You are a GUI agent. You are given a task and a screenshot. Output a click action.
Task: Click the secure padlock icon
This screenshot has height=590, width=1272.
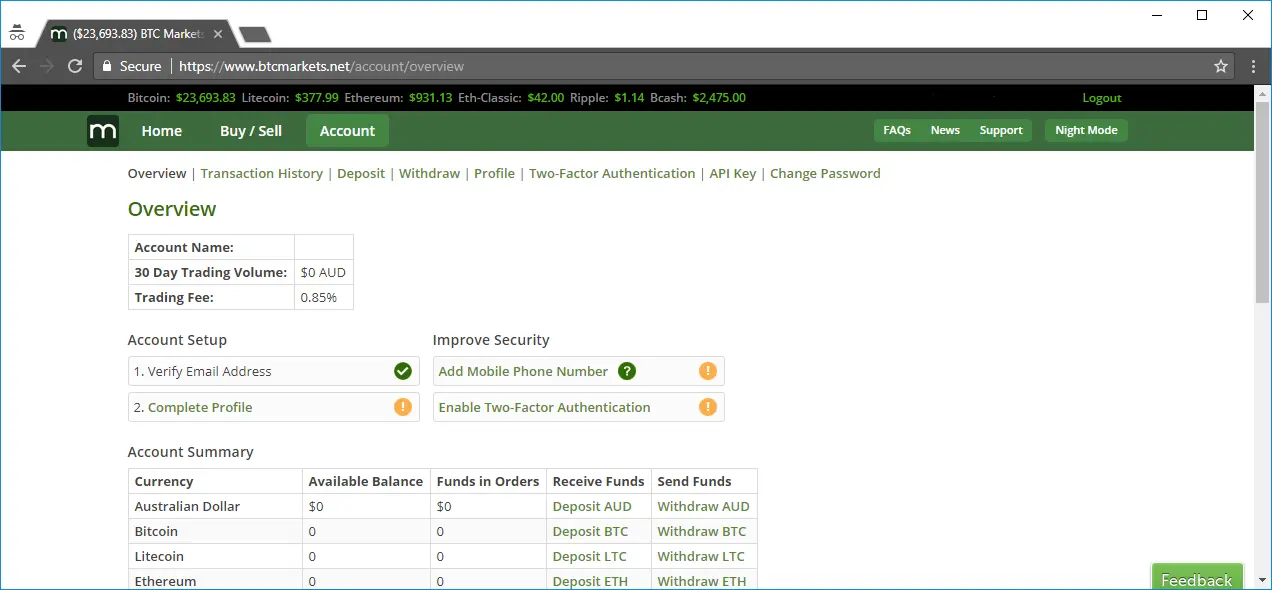tap(107, 66)
